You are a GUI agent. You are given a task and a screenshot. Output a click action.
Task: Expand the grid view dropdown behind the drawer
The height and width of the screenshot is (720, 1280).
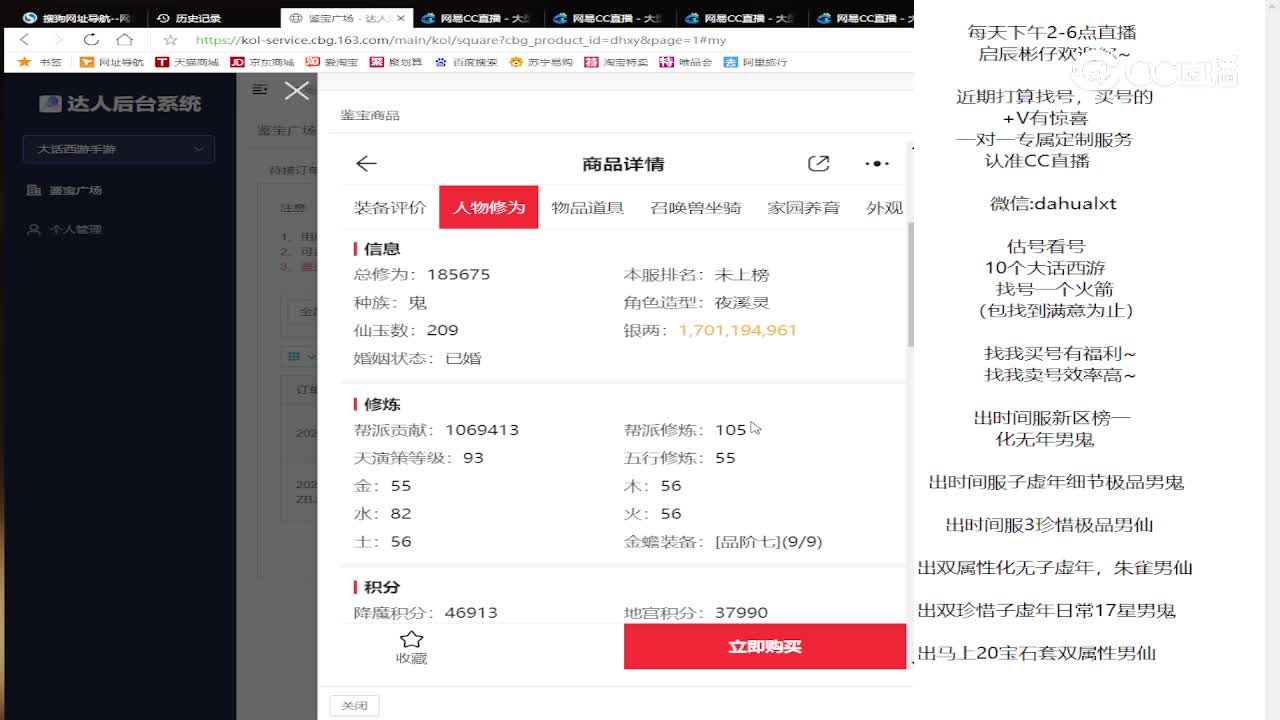point(301,356)
